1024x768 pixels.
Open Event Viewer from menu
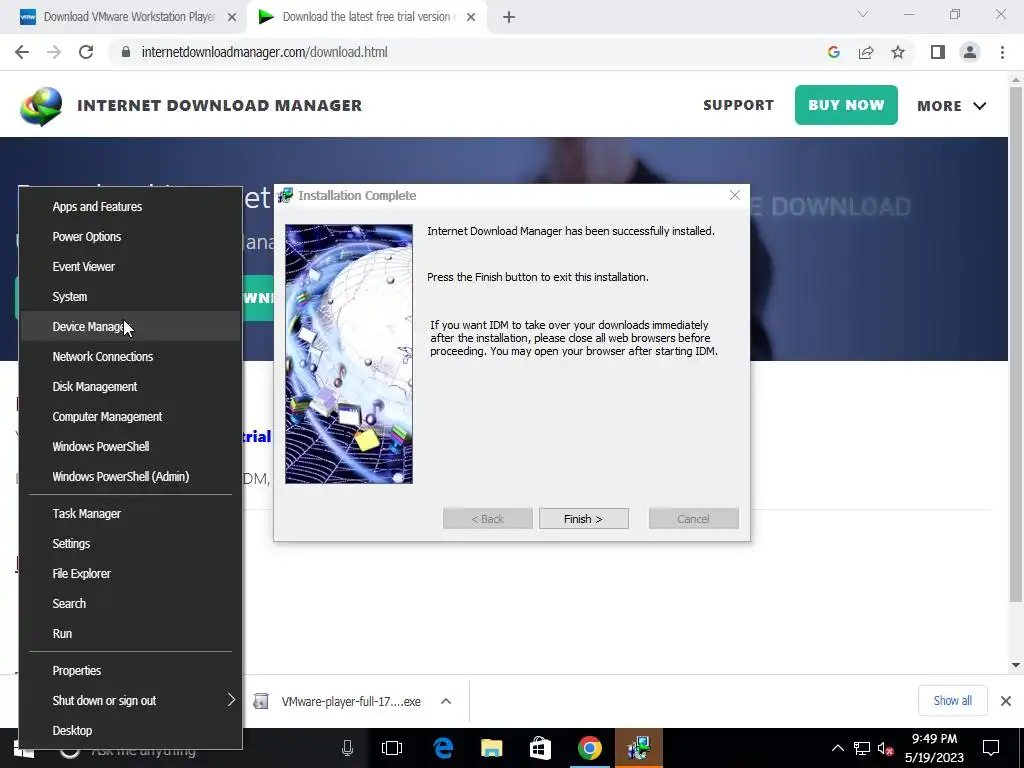click(131, 266)
